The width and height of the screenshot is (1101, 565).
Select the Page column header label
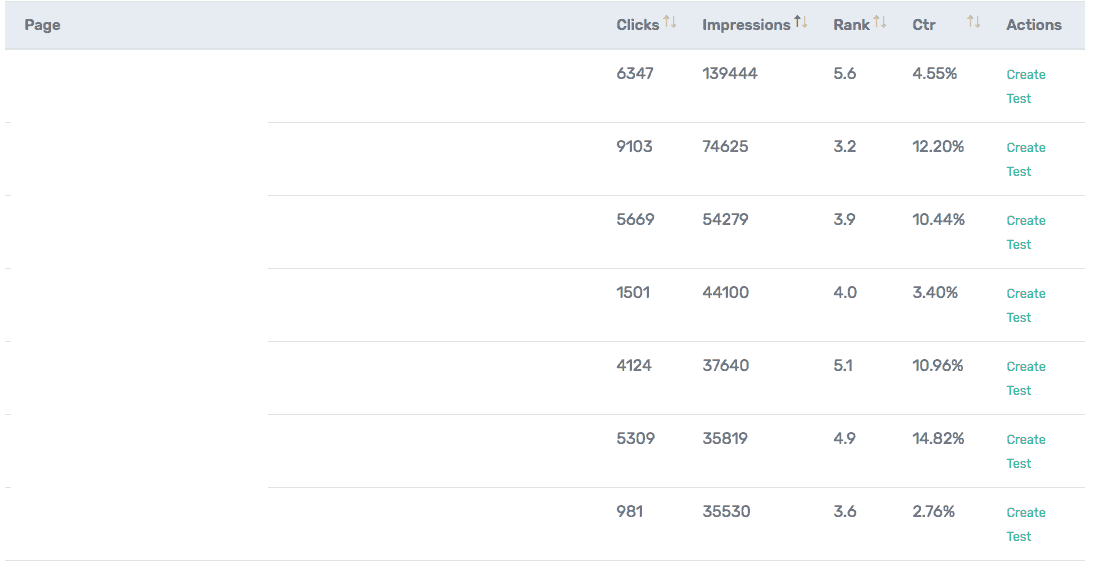[43, 25]
